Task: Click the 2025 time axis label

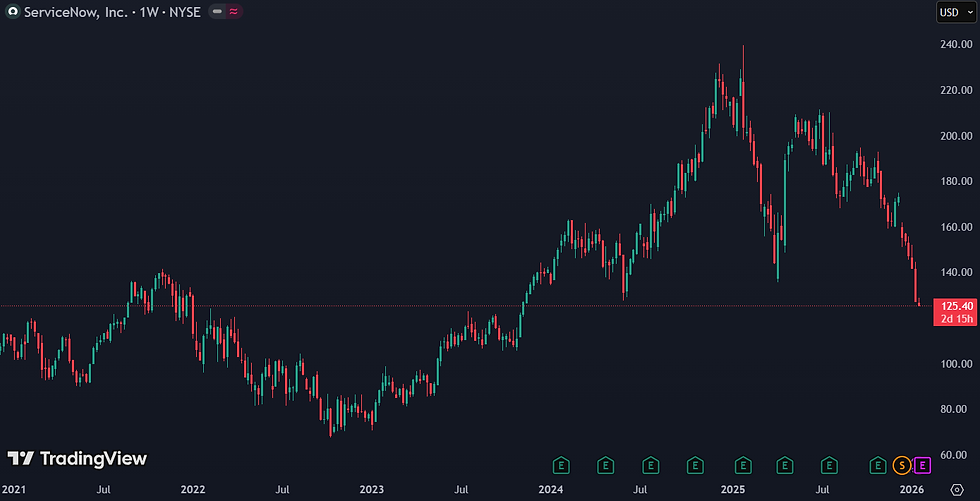Action: click(731, 489)
